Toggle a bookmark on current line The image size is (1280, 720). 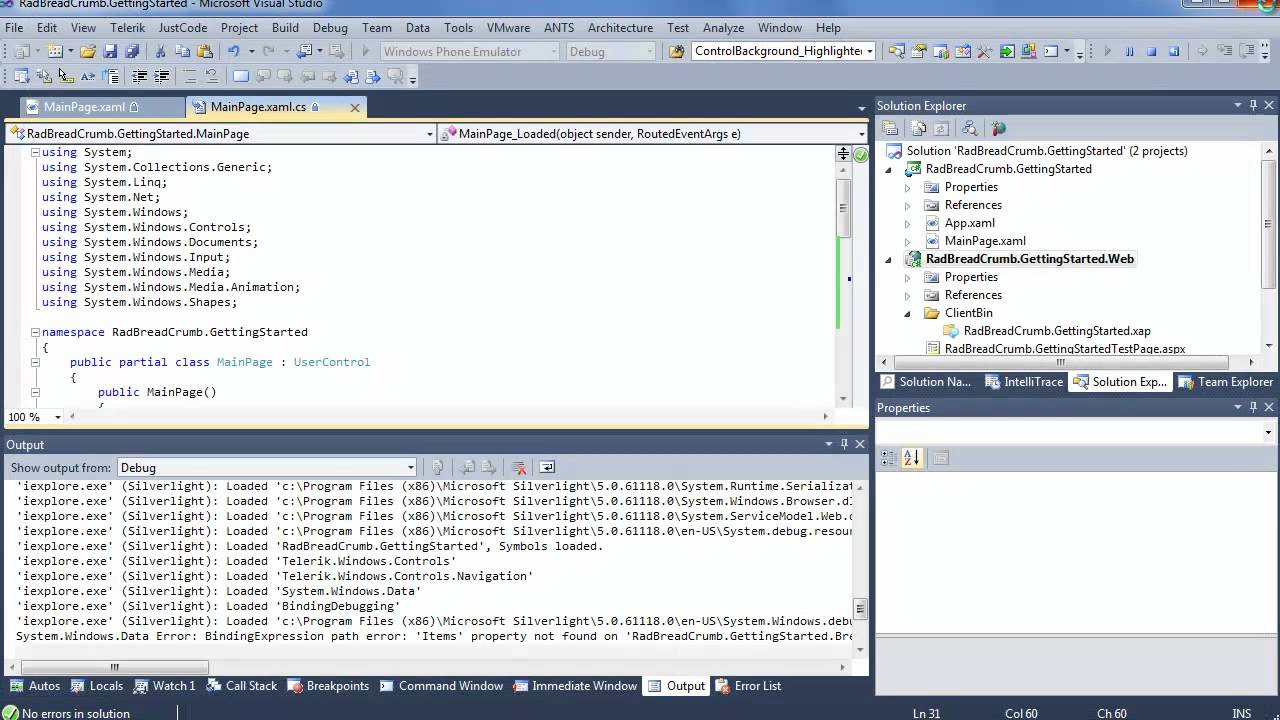point(240,76)
